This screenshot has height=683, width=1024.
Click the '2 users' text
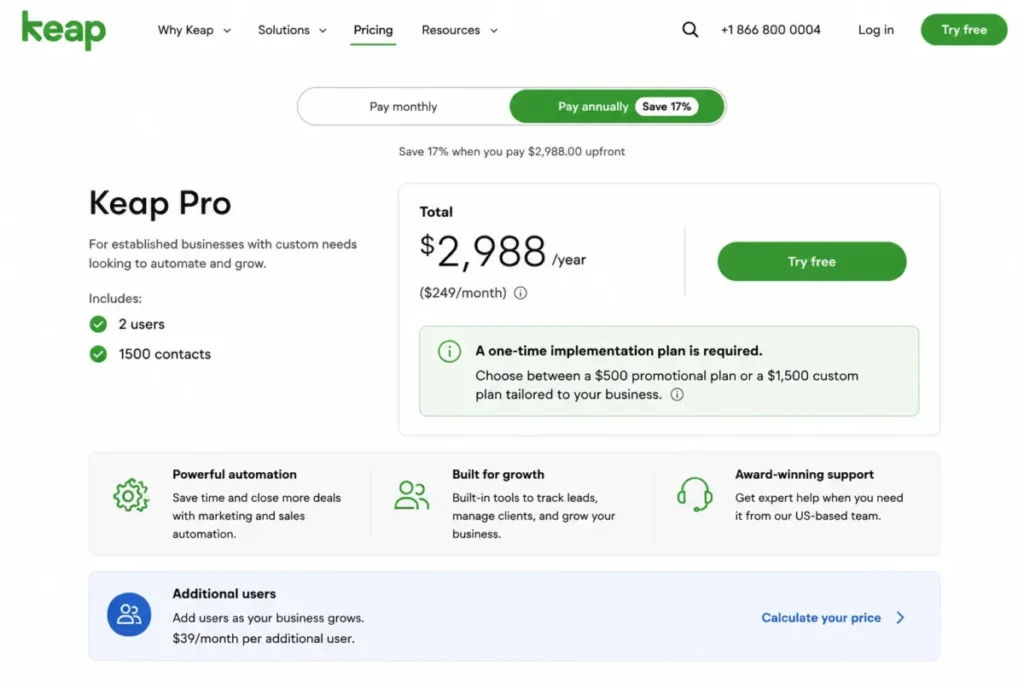click(142, 325)
